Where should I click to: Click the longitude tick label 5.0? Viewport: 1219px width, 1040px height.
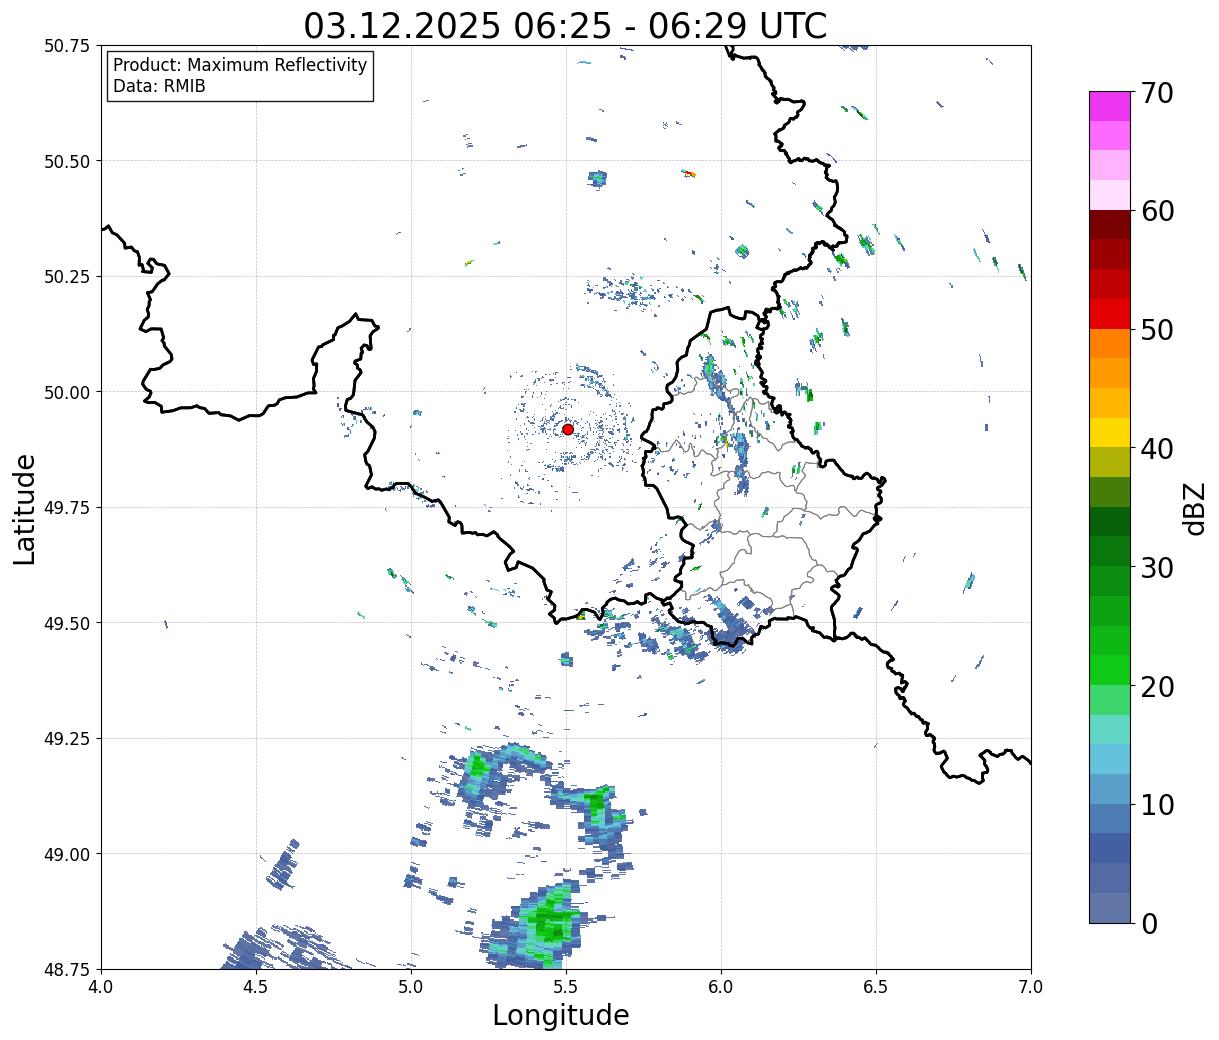pyautogui.click(x=411, y=987)
